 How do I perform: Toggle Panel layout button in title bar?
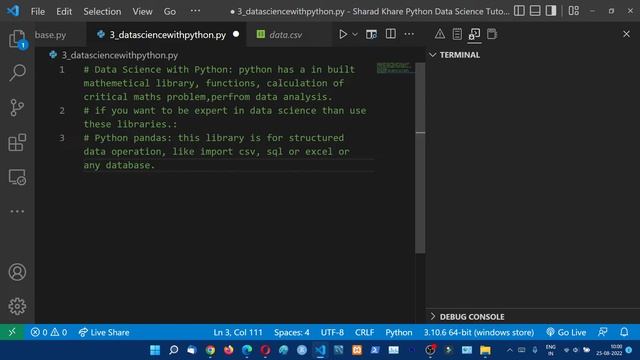(x=535, y=11)
